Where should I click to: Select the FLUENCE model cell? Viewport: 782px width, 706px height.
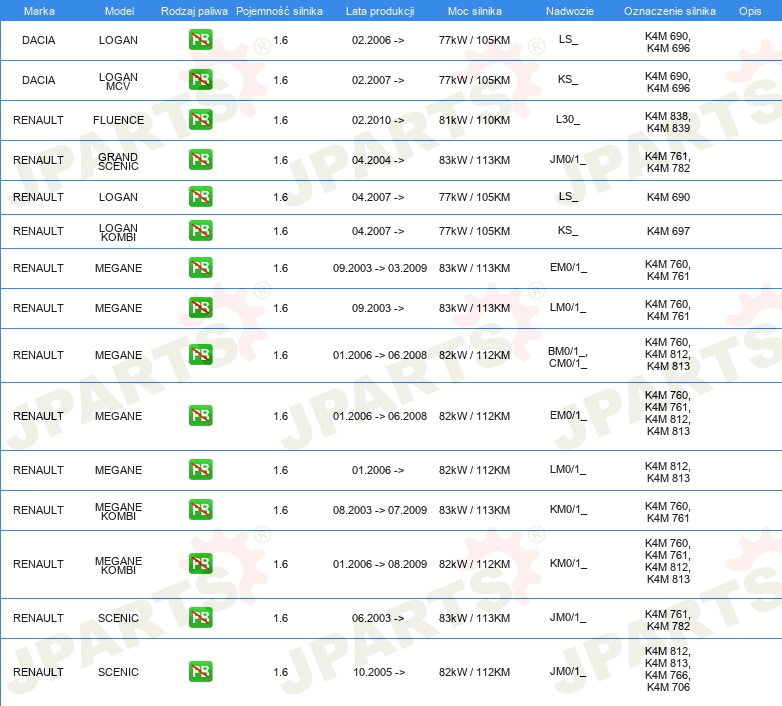[118, 120]
